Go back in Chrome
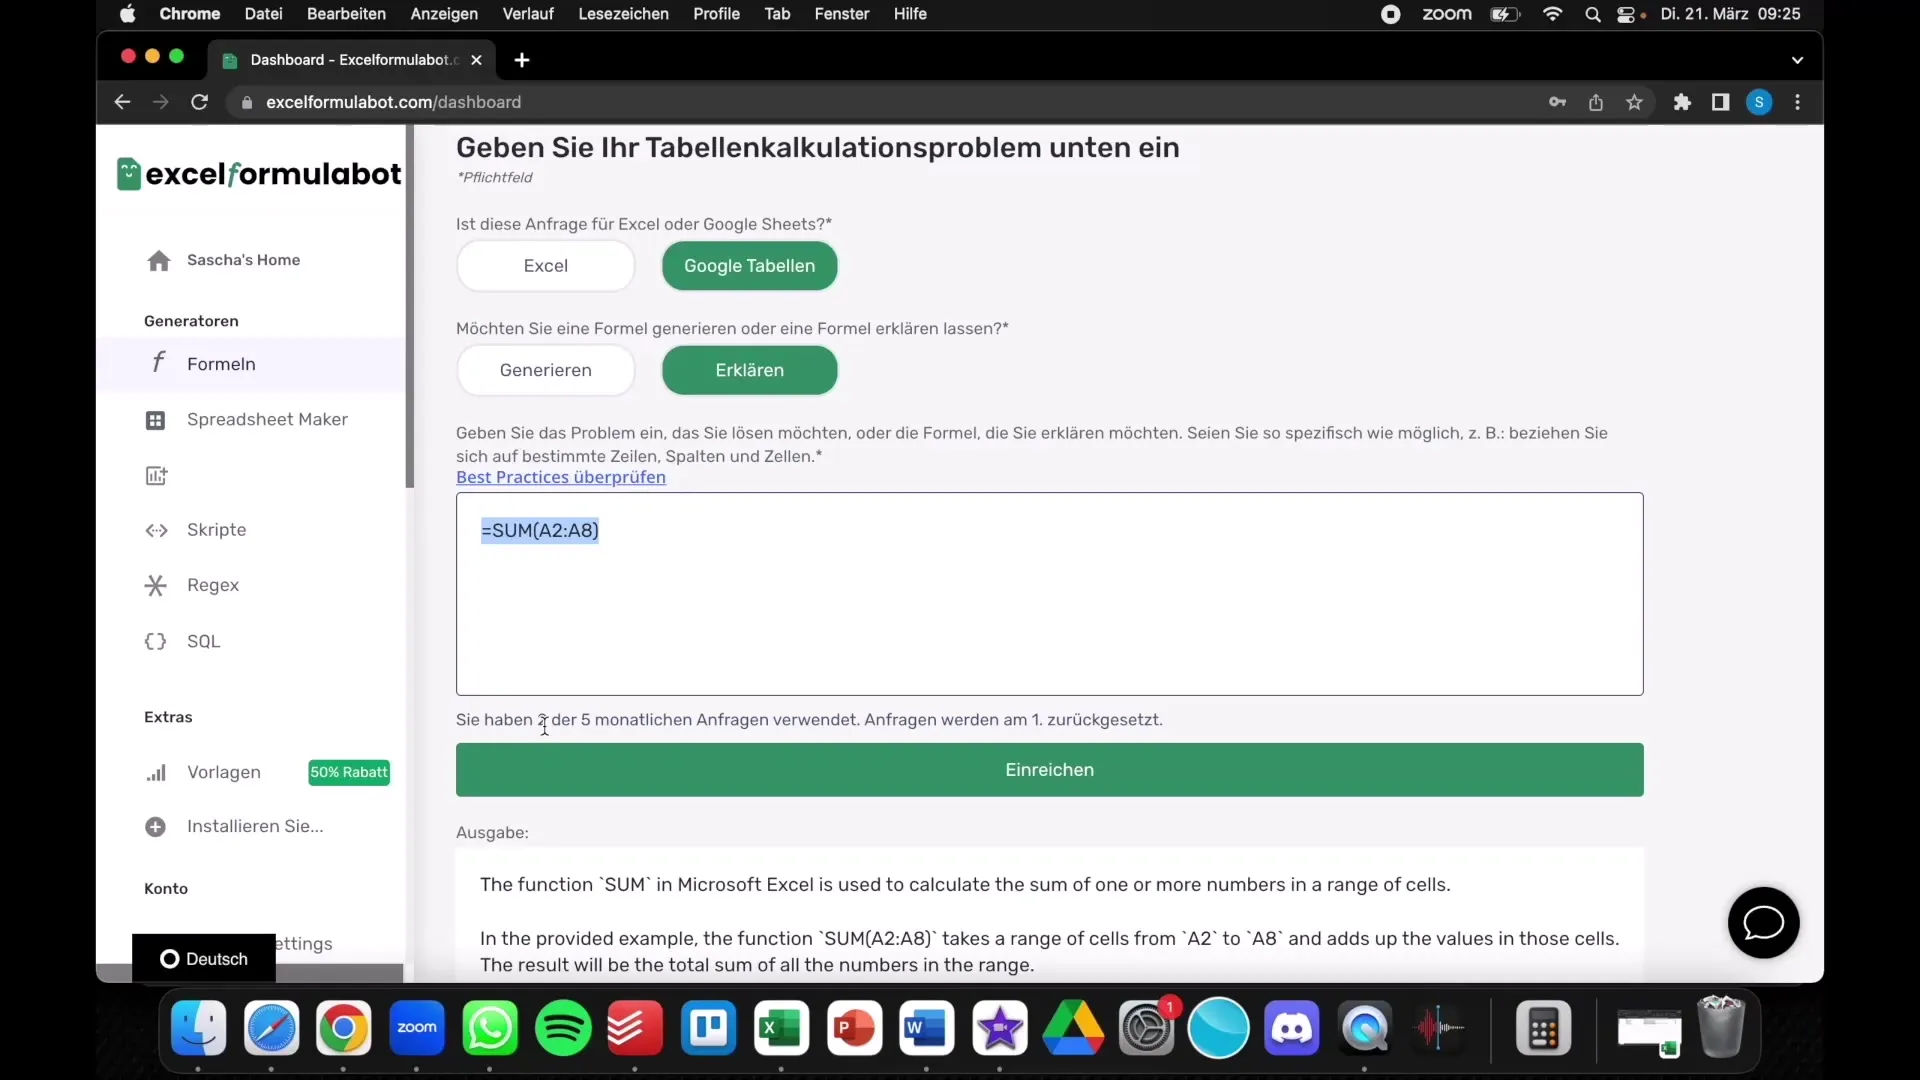Screen dimensions: 1920x1080 (x=122, y=102)
